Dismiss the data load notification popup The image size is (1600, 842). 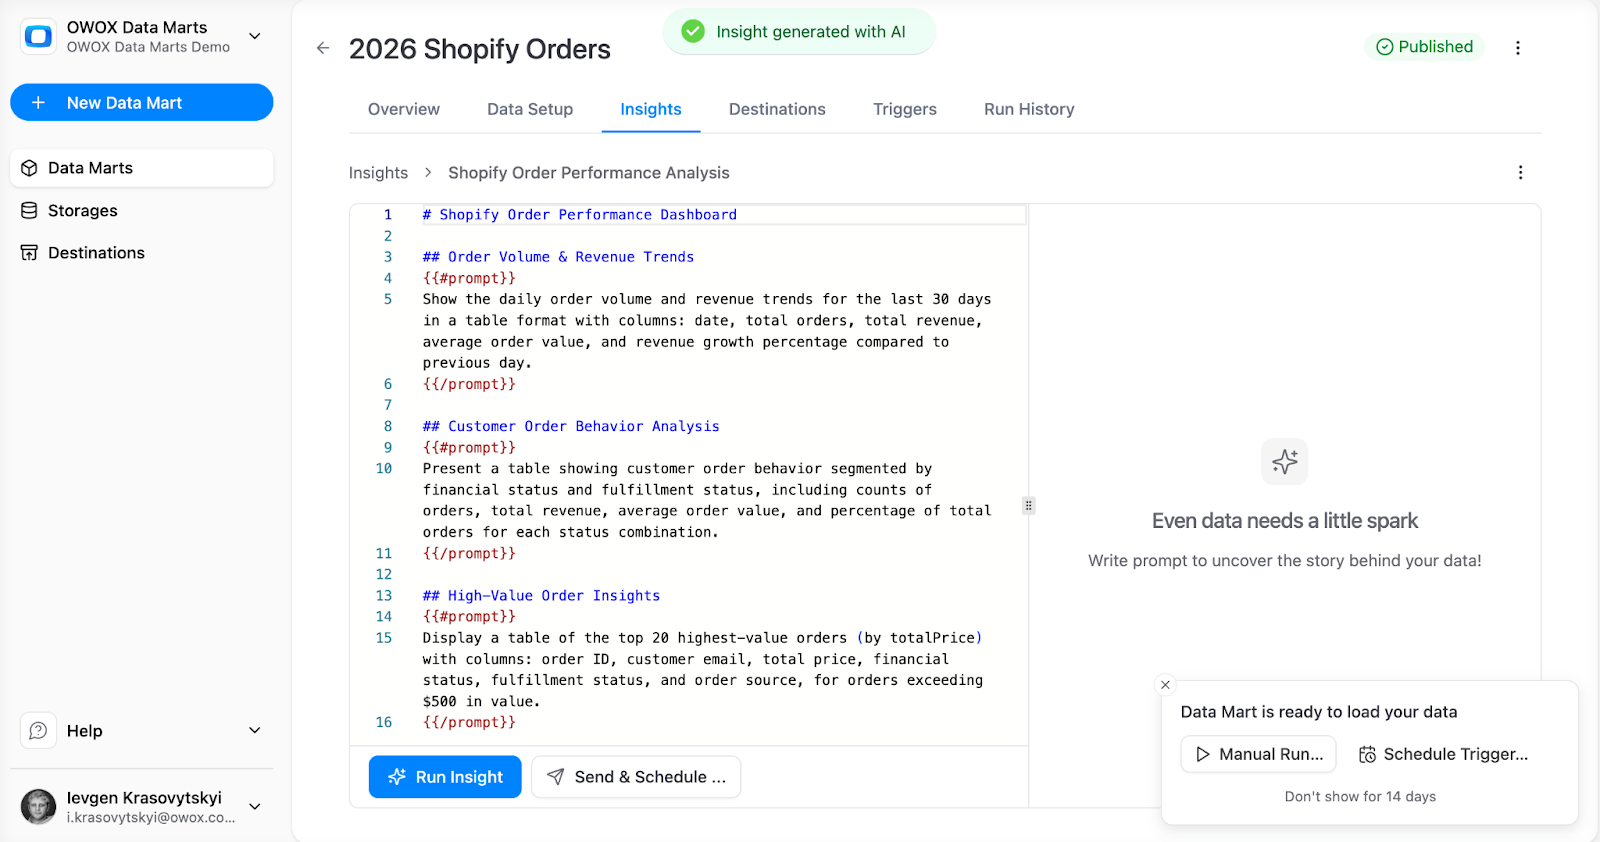pos(1165,684)
